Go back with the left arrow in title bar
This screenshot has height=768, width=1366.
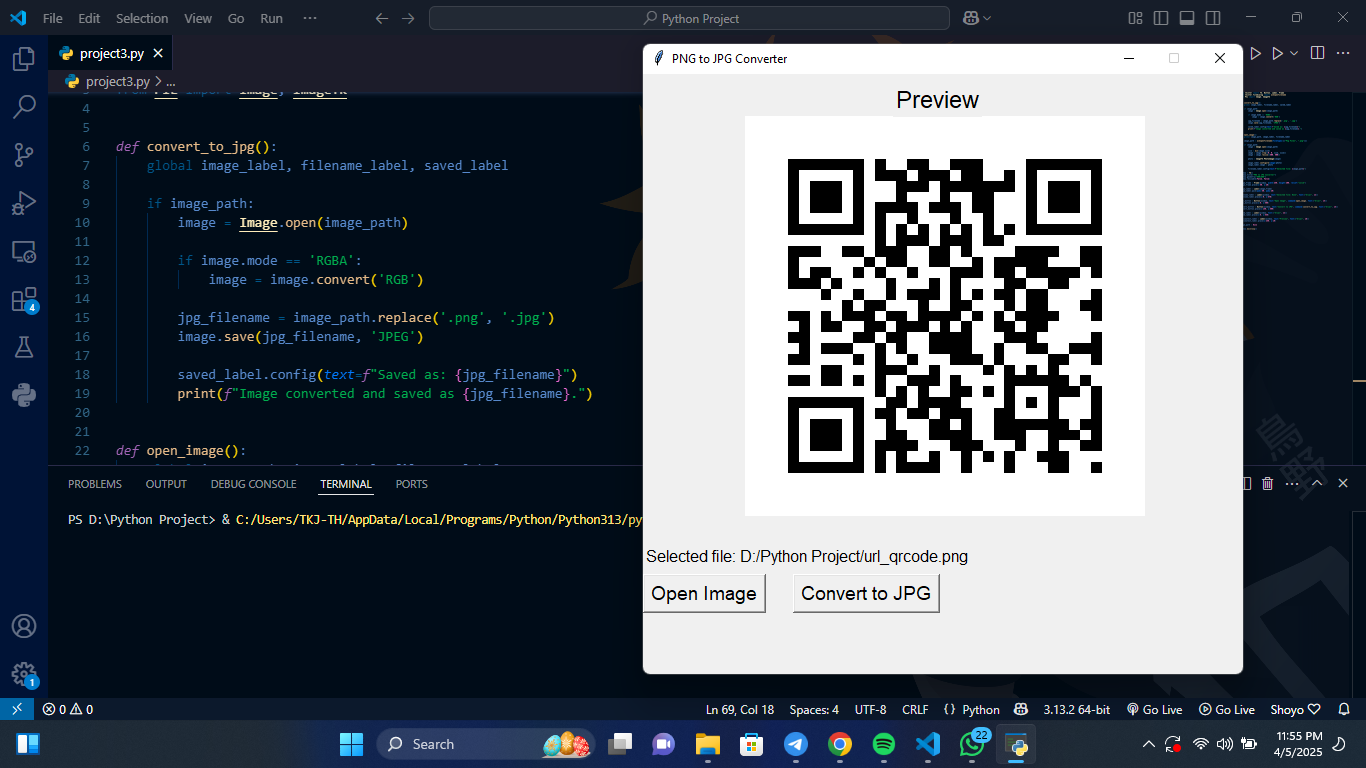(x=381, y=18)
